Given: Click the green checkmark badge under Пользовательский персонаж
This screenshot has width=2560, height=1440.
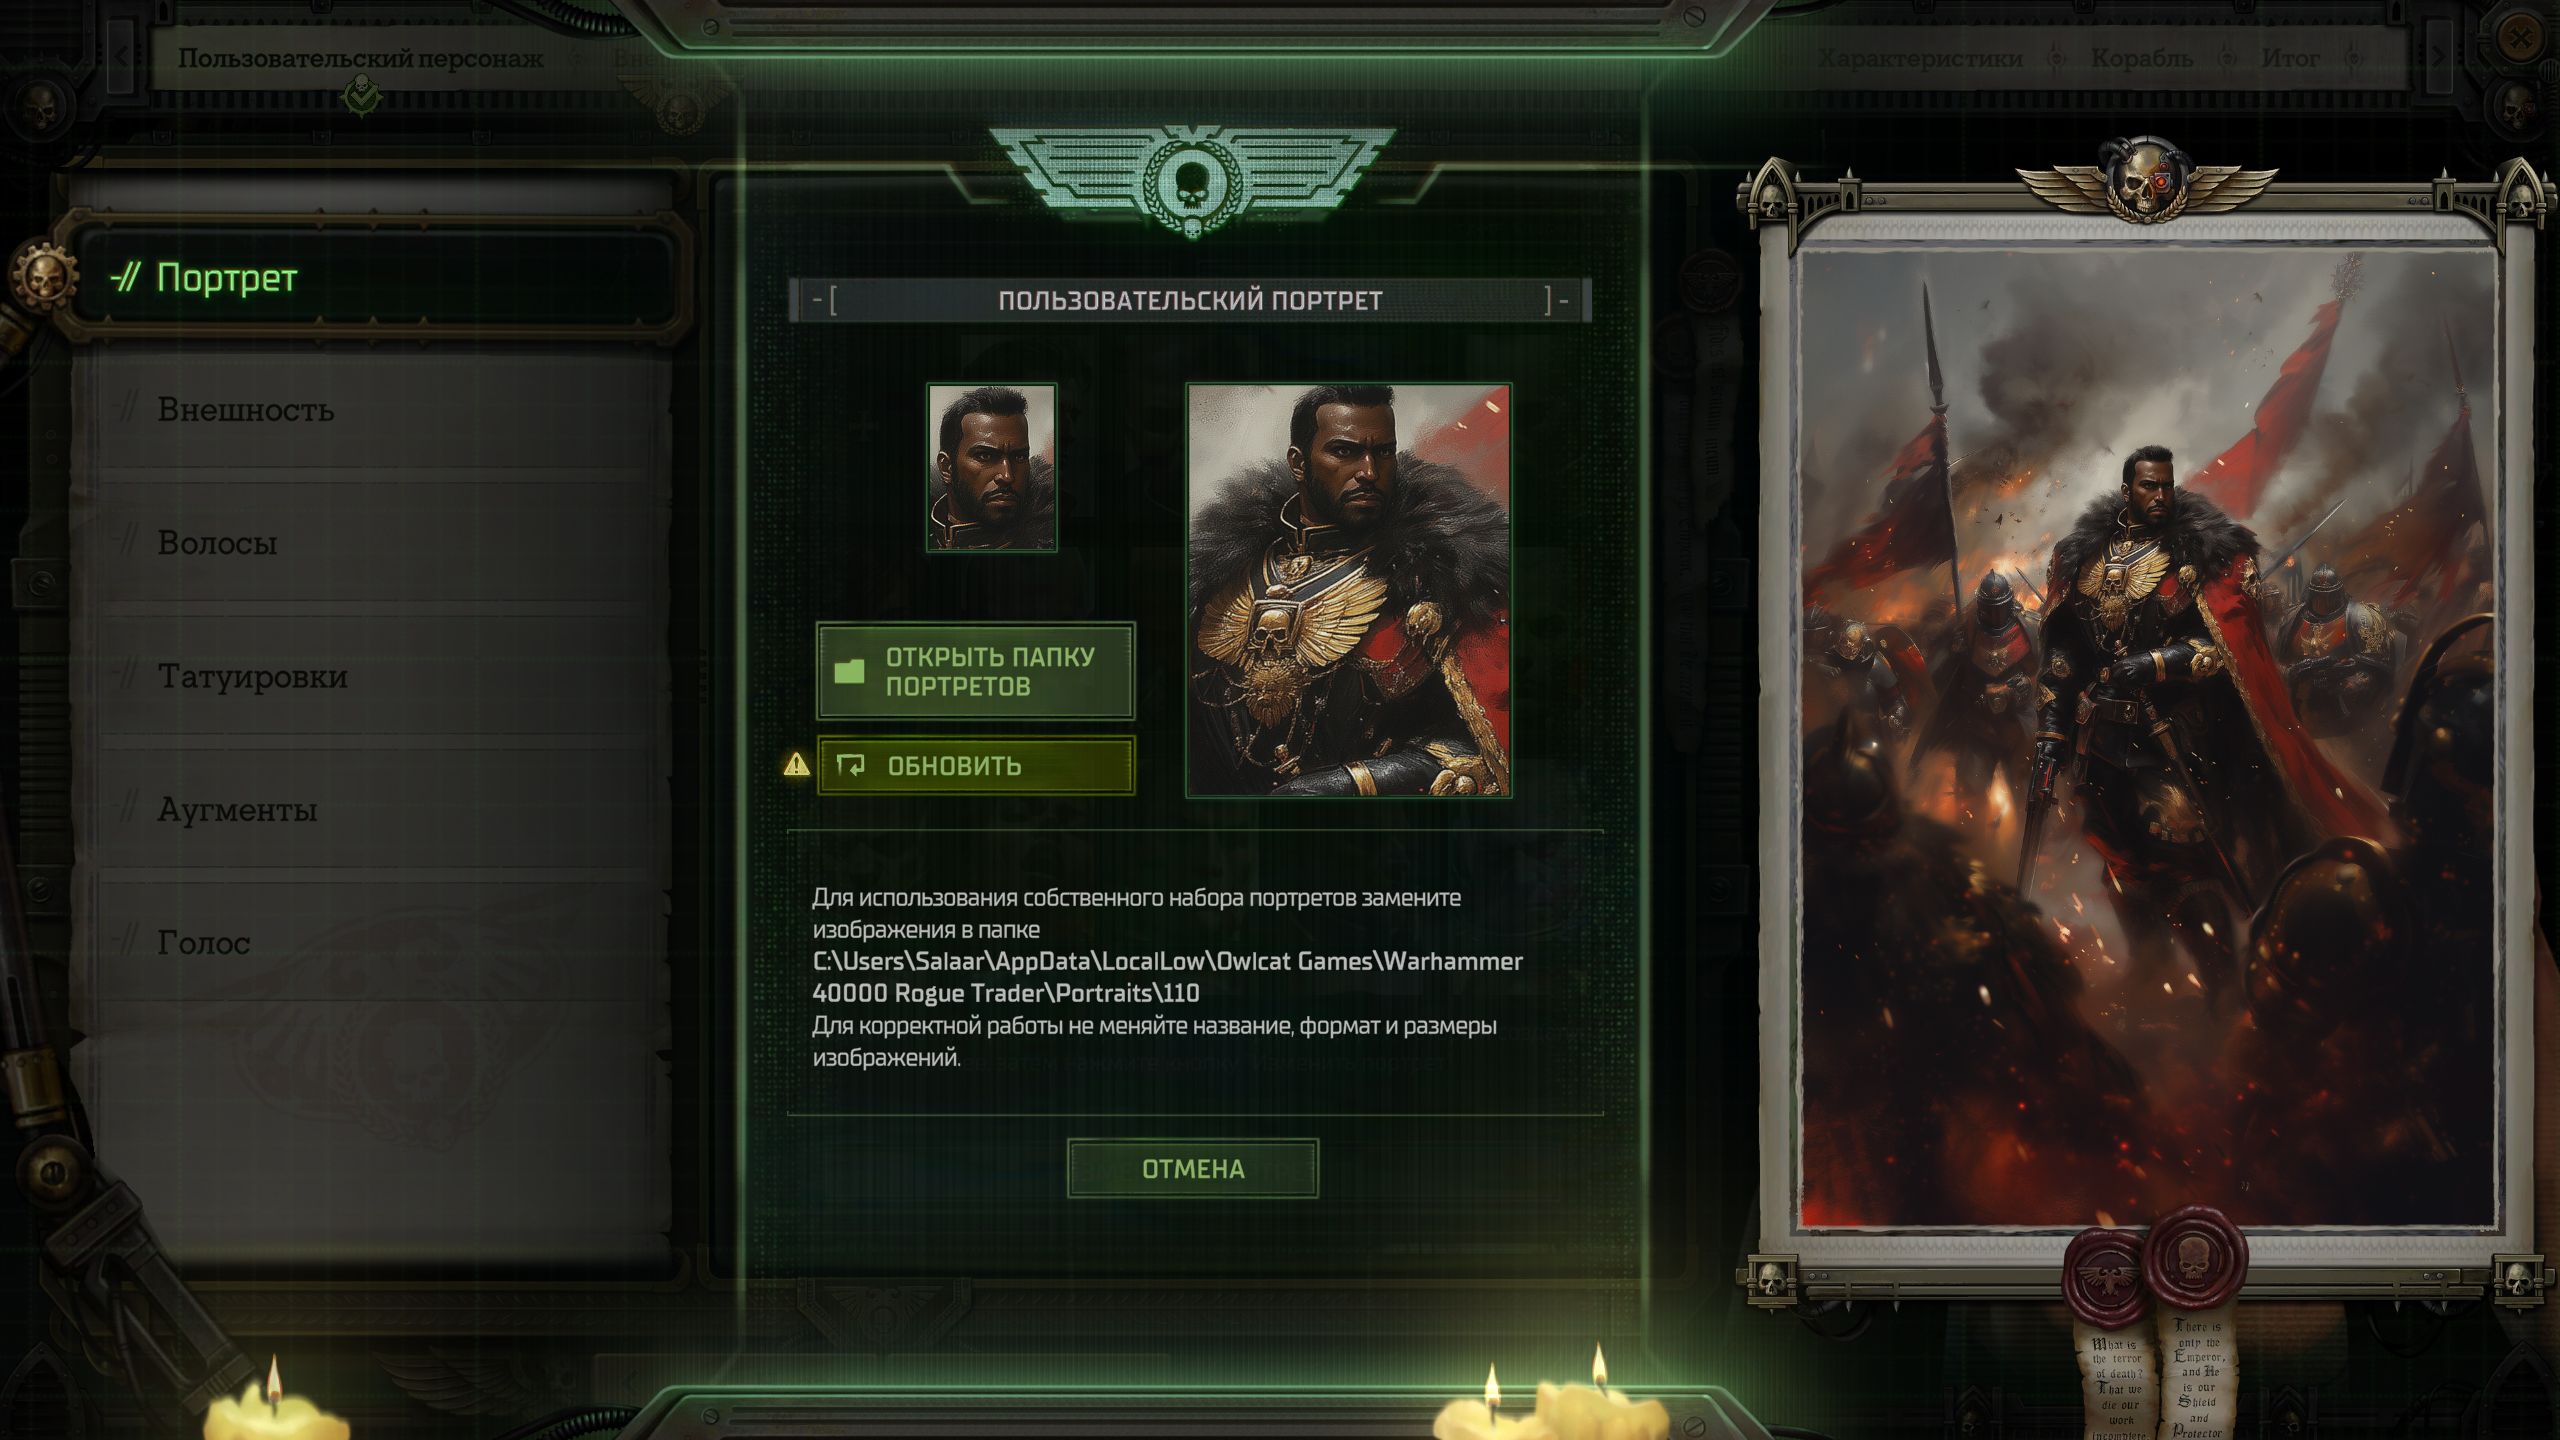Looking at the screenshot, I should (361, 97).
